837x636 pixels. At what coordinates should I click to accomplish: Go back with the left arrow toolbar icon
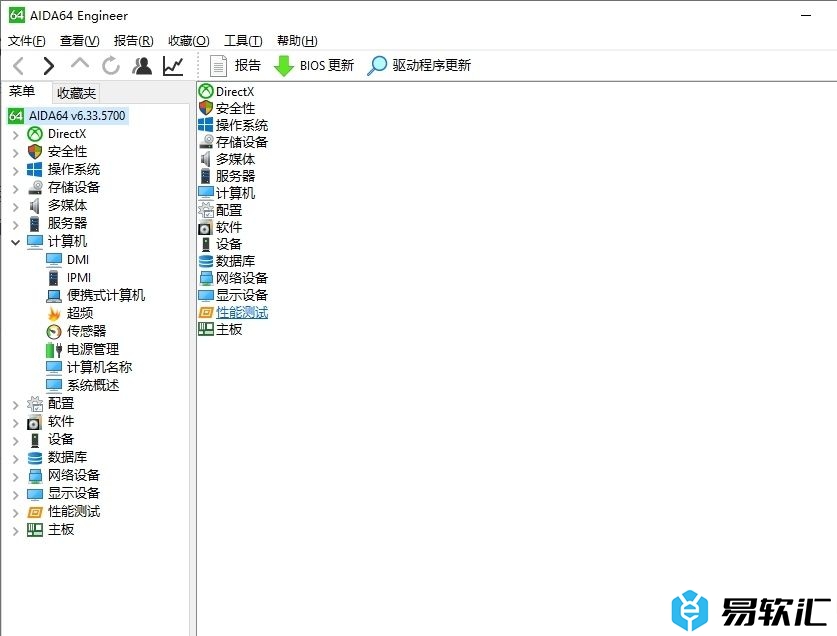(19, 66)
